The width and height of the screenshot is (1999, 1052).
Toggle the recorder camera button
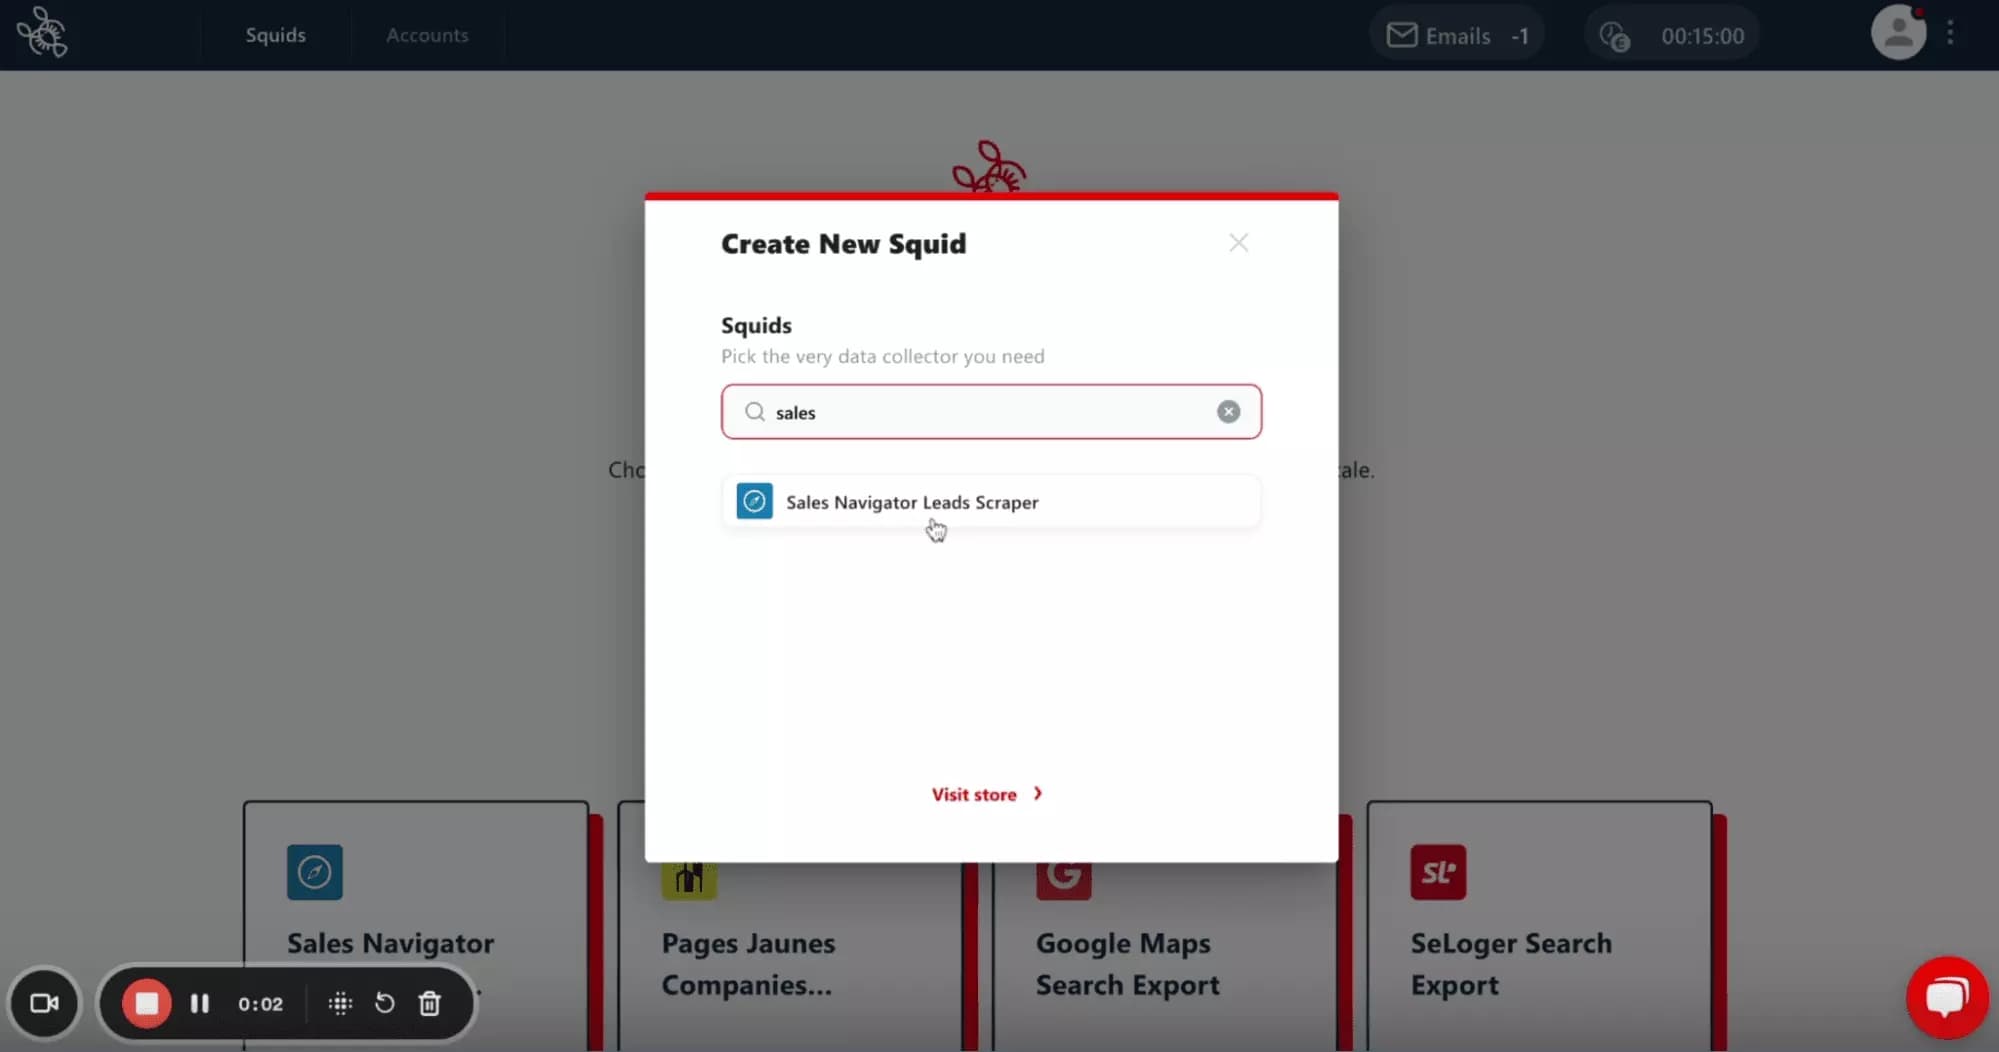click(44, 1003)
